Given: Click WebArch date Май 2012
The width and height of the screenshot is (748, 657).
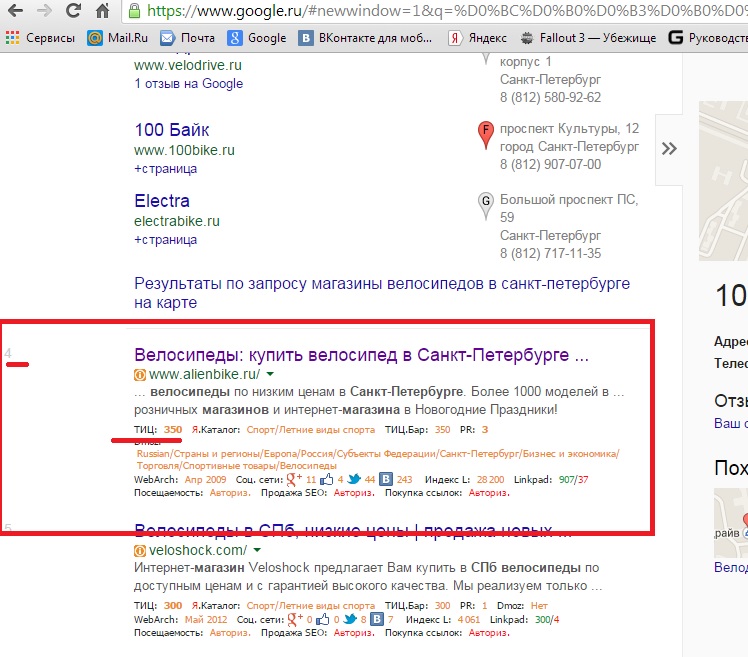Looking at the screenshot, I should (206, 619).
